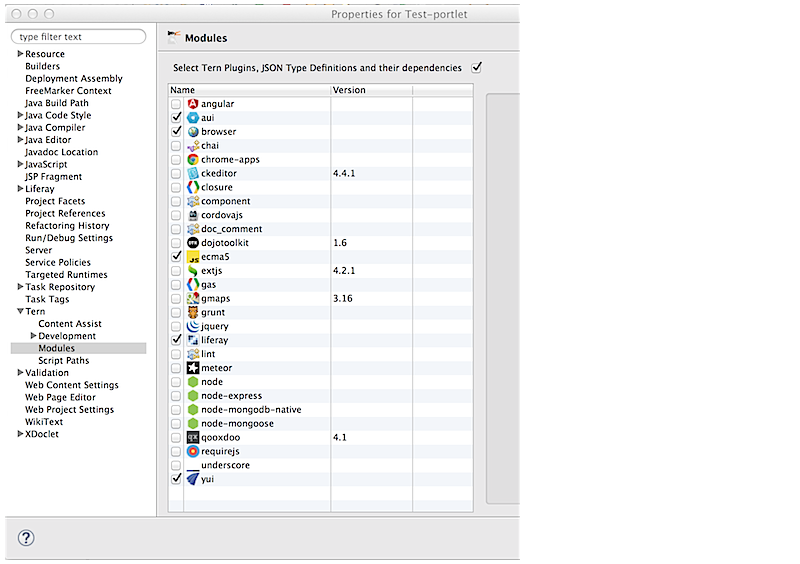Click the meteor star icon

pos(193,368)
